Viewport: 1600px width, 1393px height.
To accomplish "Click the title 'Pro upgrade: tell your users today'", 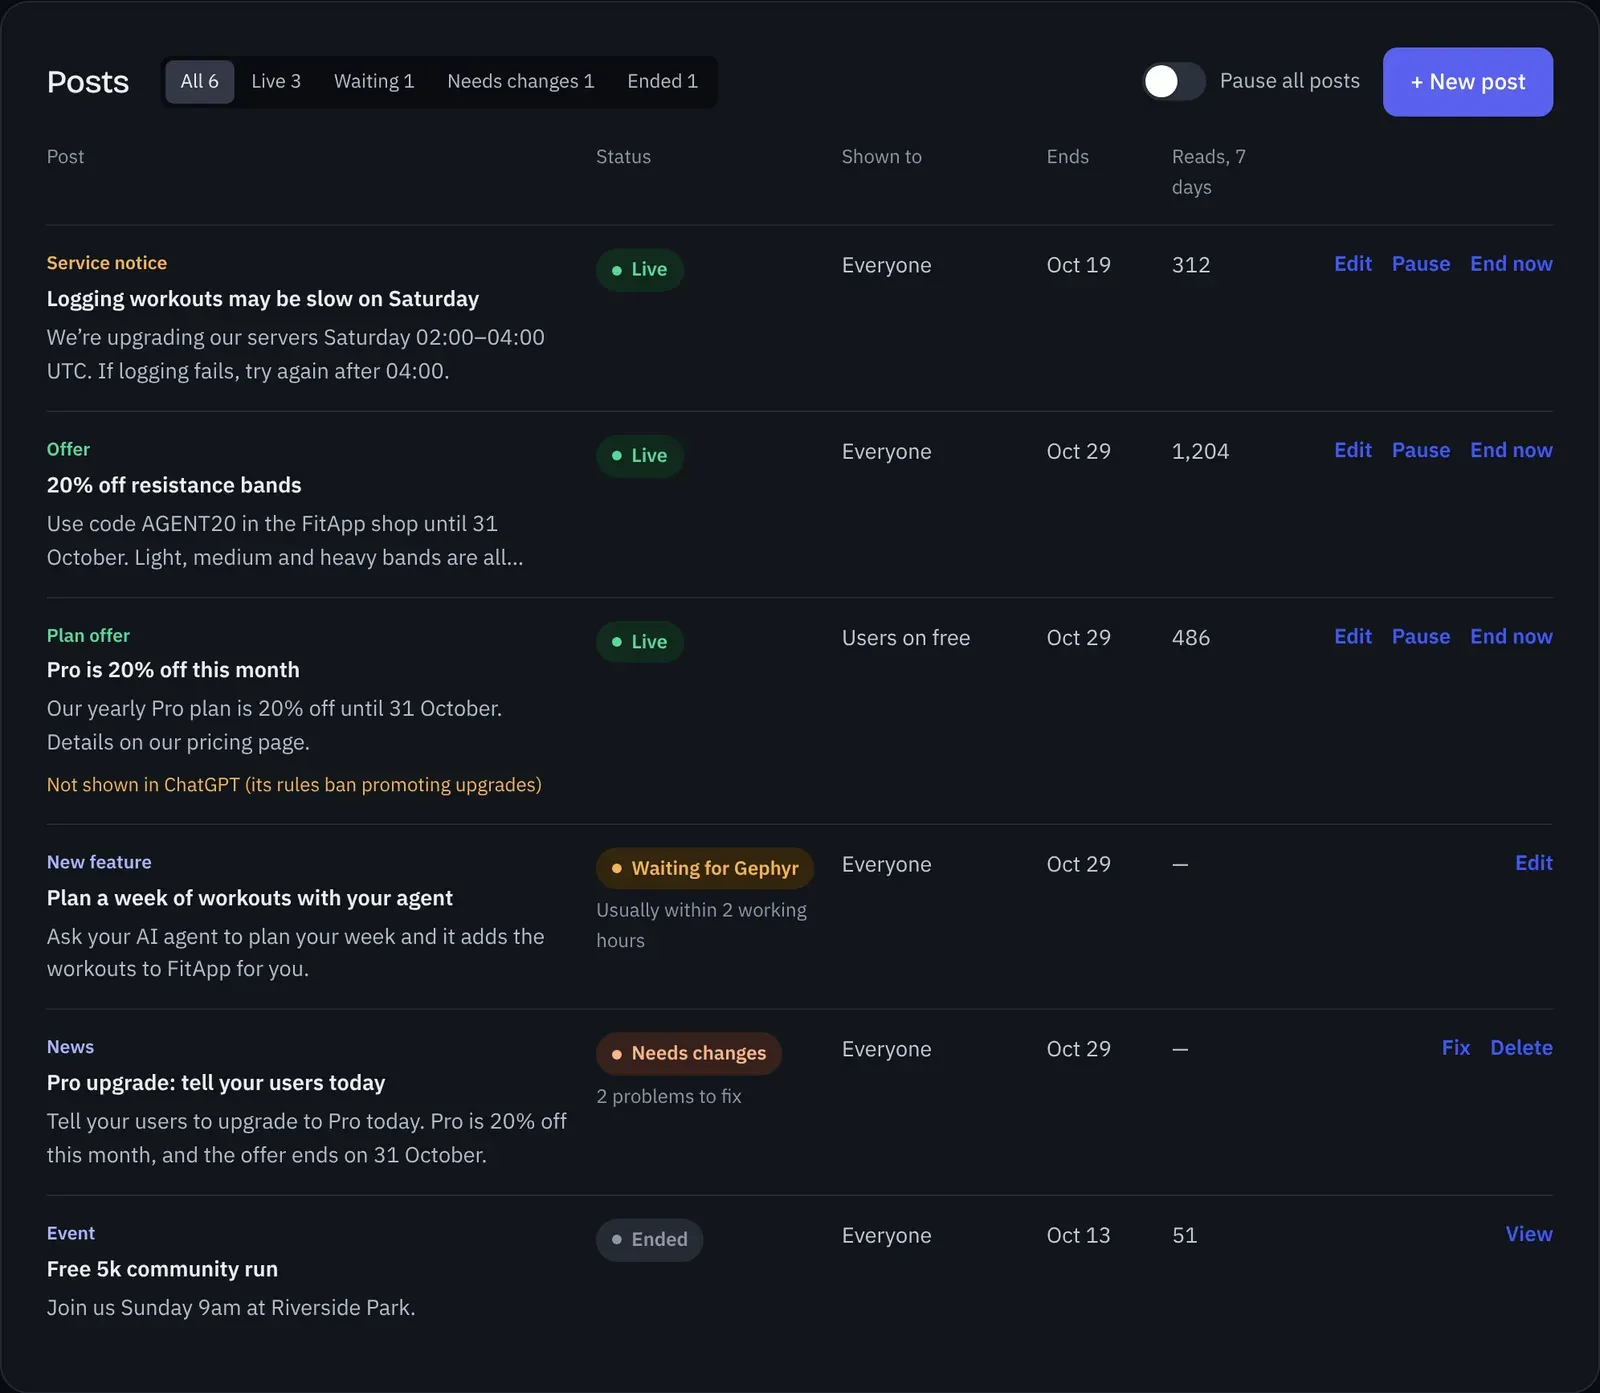I will click(x=216, y=1083).
